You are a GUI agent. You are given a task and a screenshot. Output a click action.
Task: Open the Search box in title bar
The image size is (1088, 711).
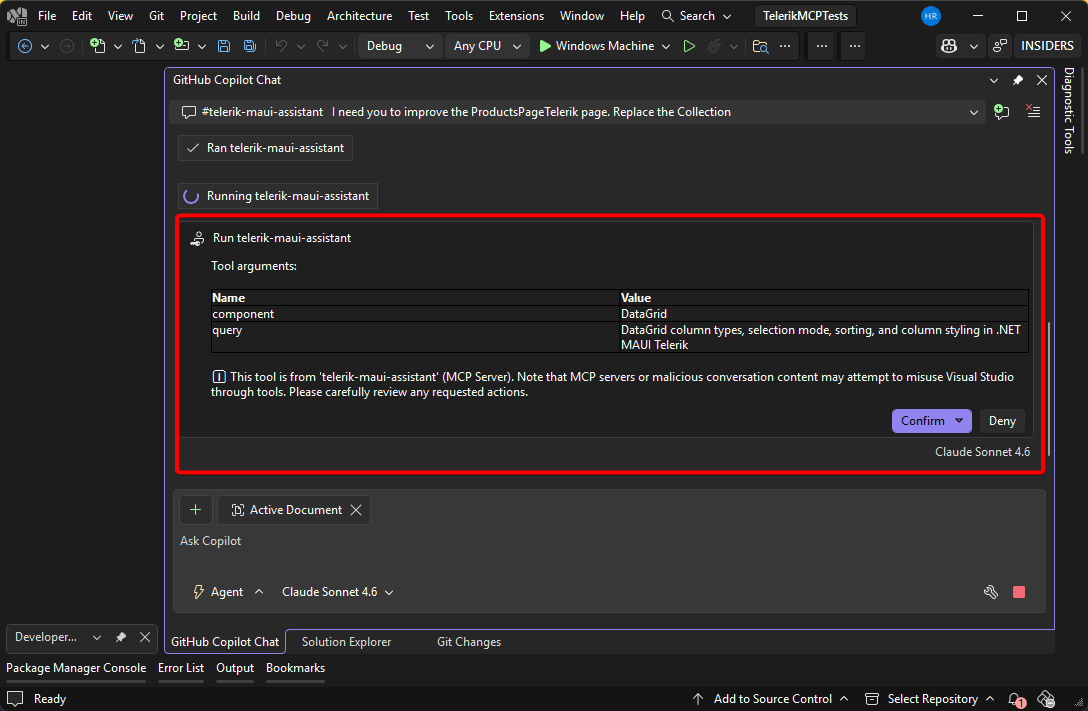(x=697, y=16)
